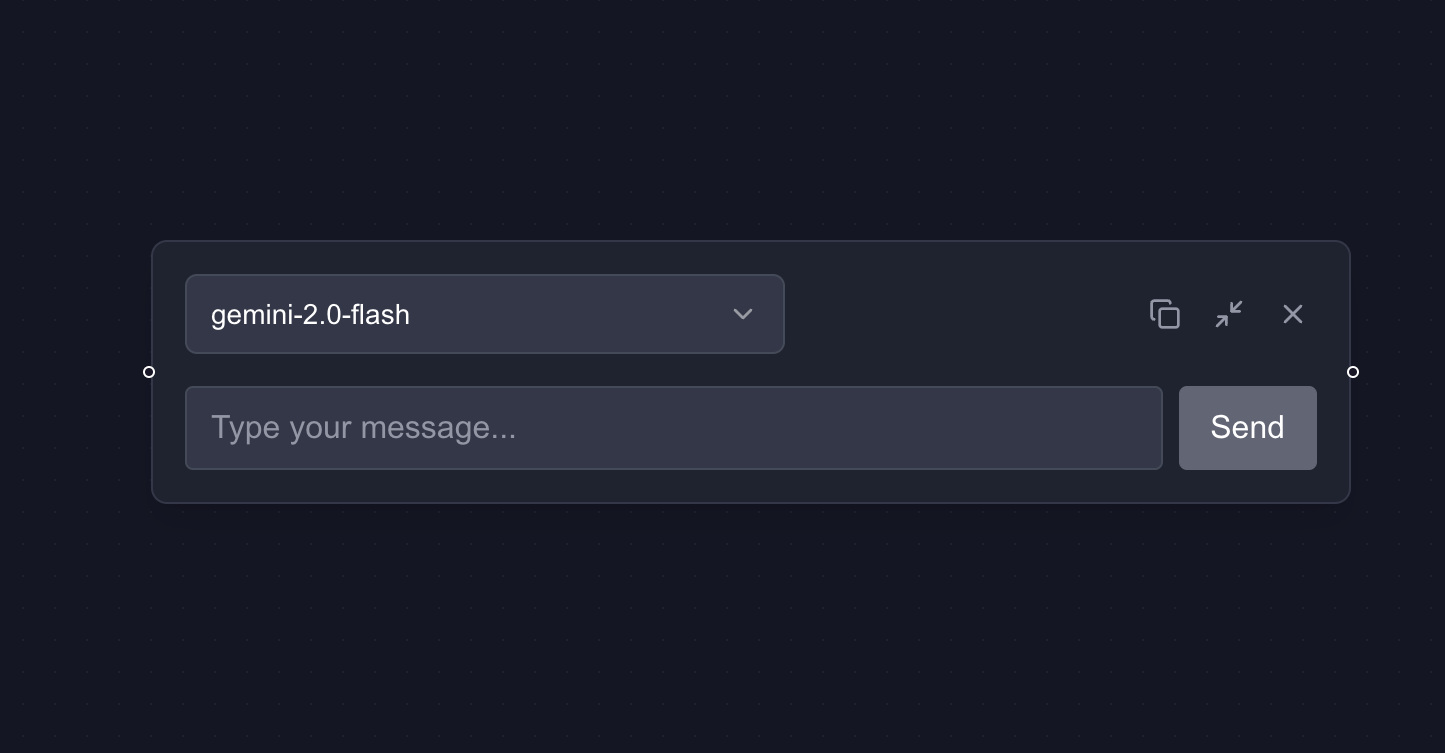Copy the node using overlapping squares icon
The width and height of the screenshot is (1445, 753).
click(x=1165, y=314)
